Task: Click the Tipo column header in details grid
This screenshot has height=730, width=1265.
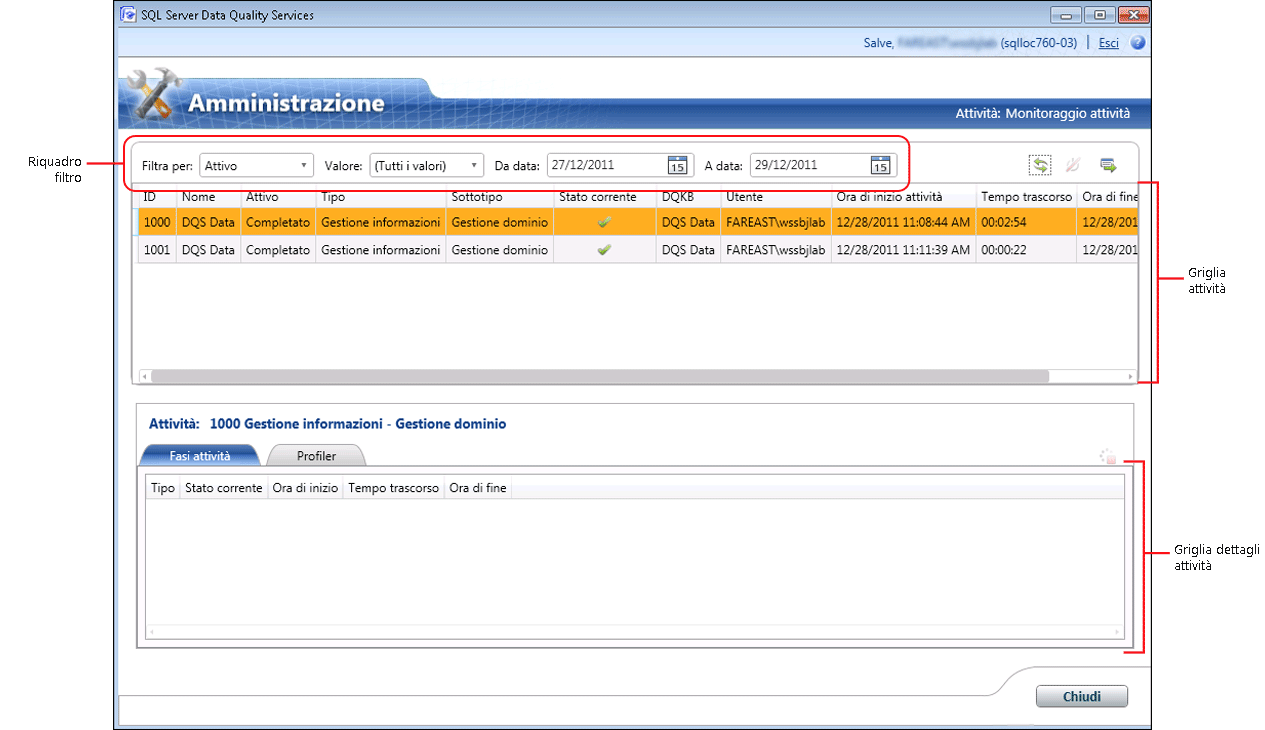Action: pos(163,488)
